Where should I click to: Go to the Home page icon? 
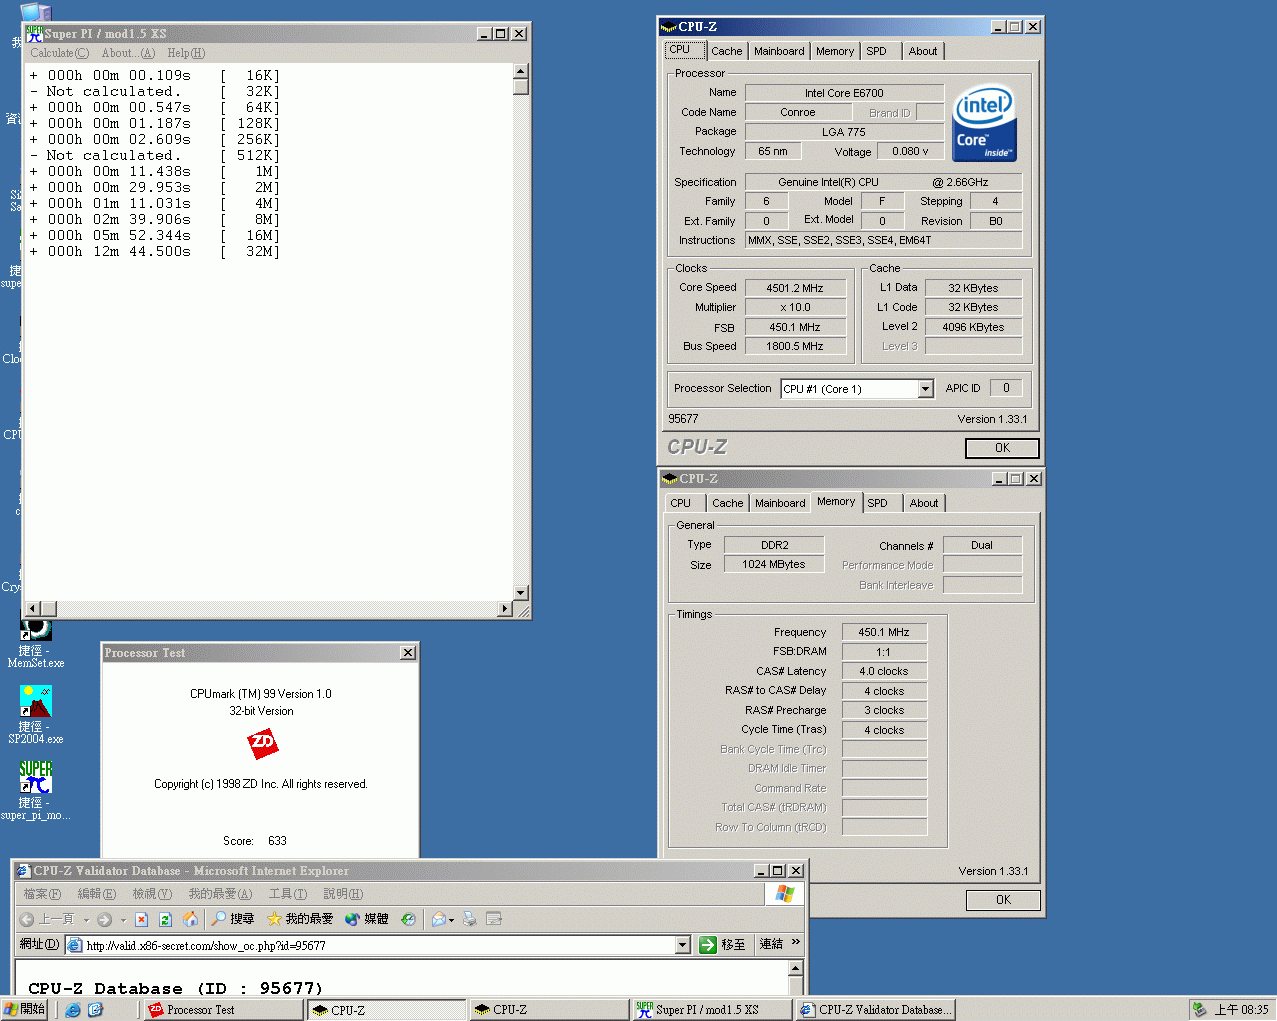(x=190, y=919)
